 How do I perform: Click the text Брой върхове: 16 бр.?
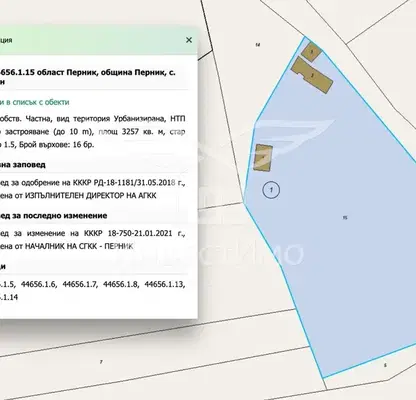57,145
